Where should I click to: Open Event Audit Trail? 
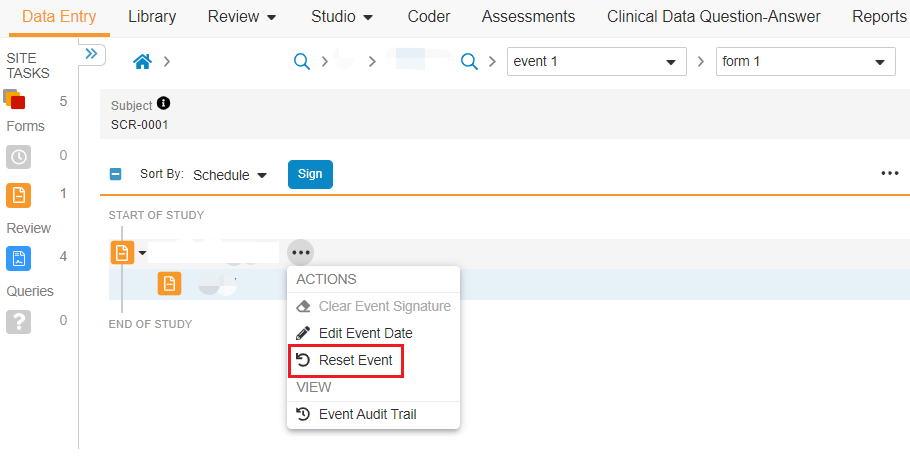click(x=367, y=414)
